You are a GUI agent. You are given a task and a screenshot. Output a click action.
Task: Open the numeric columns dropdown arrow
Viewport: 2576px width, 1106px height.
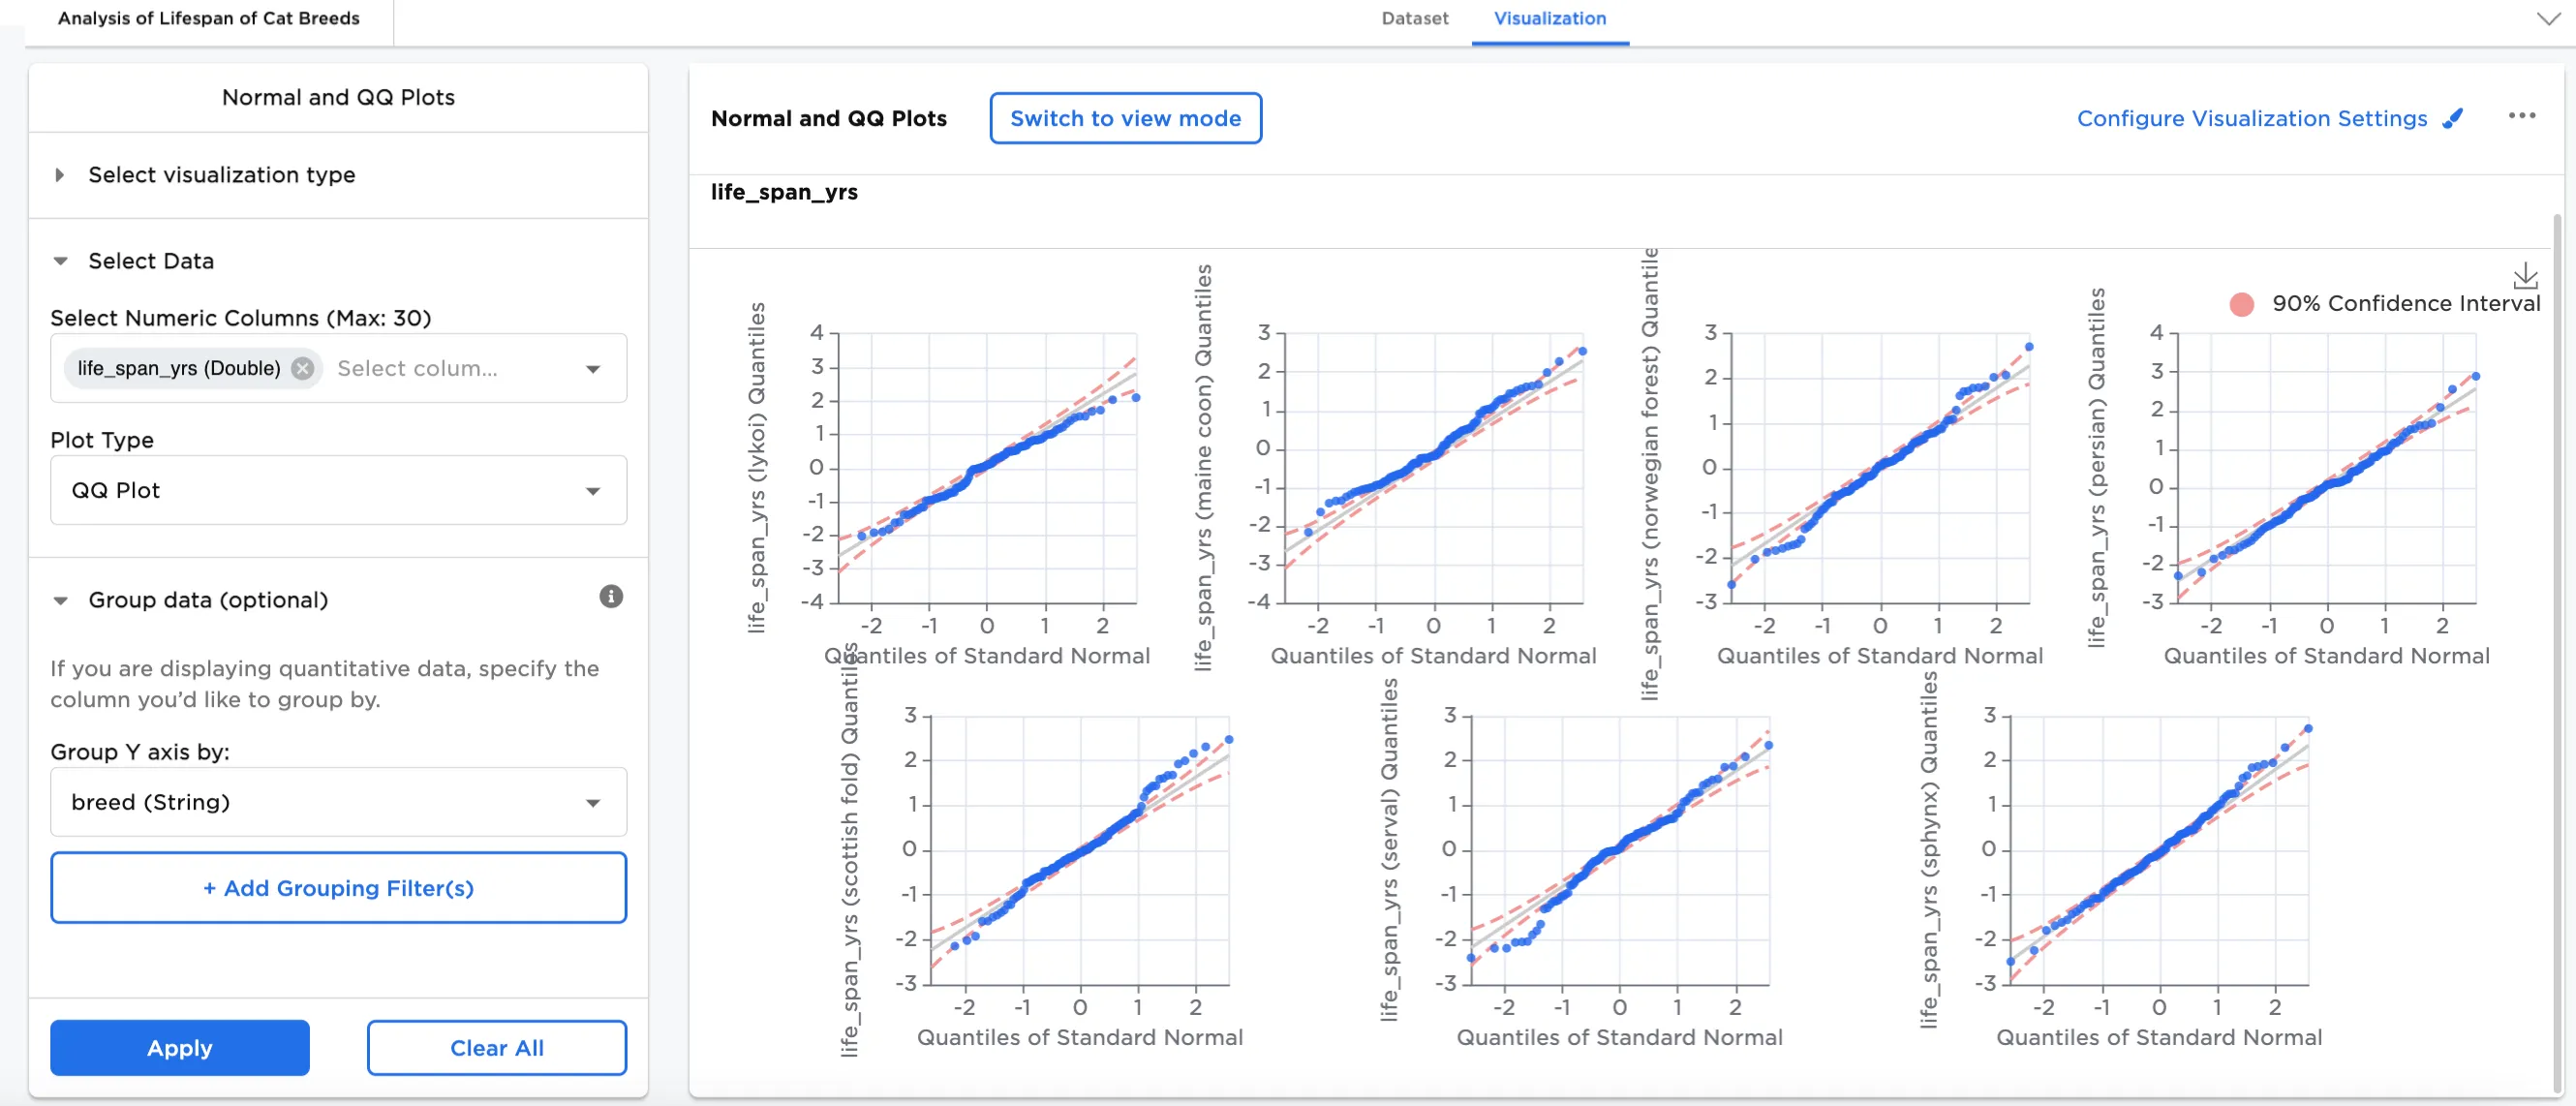pyautogui.click(x=593, y=369)
